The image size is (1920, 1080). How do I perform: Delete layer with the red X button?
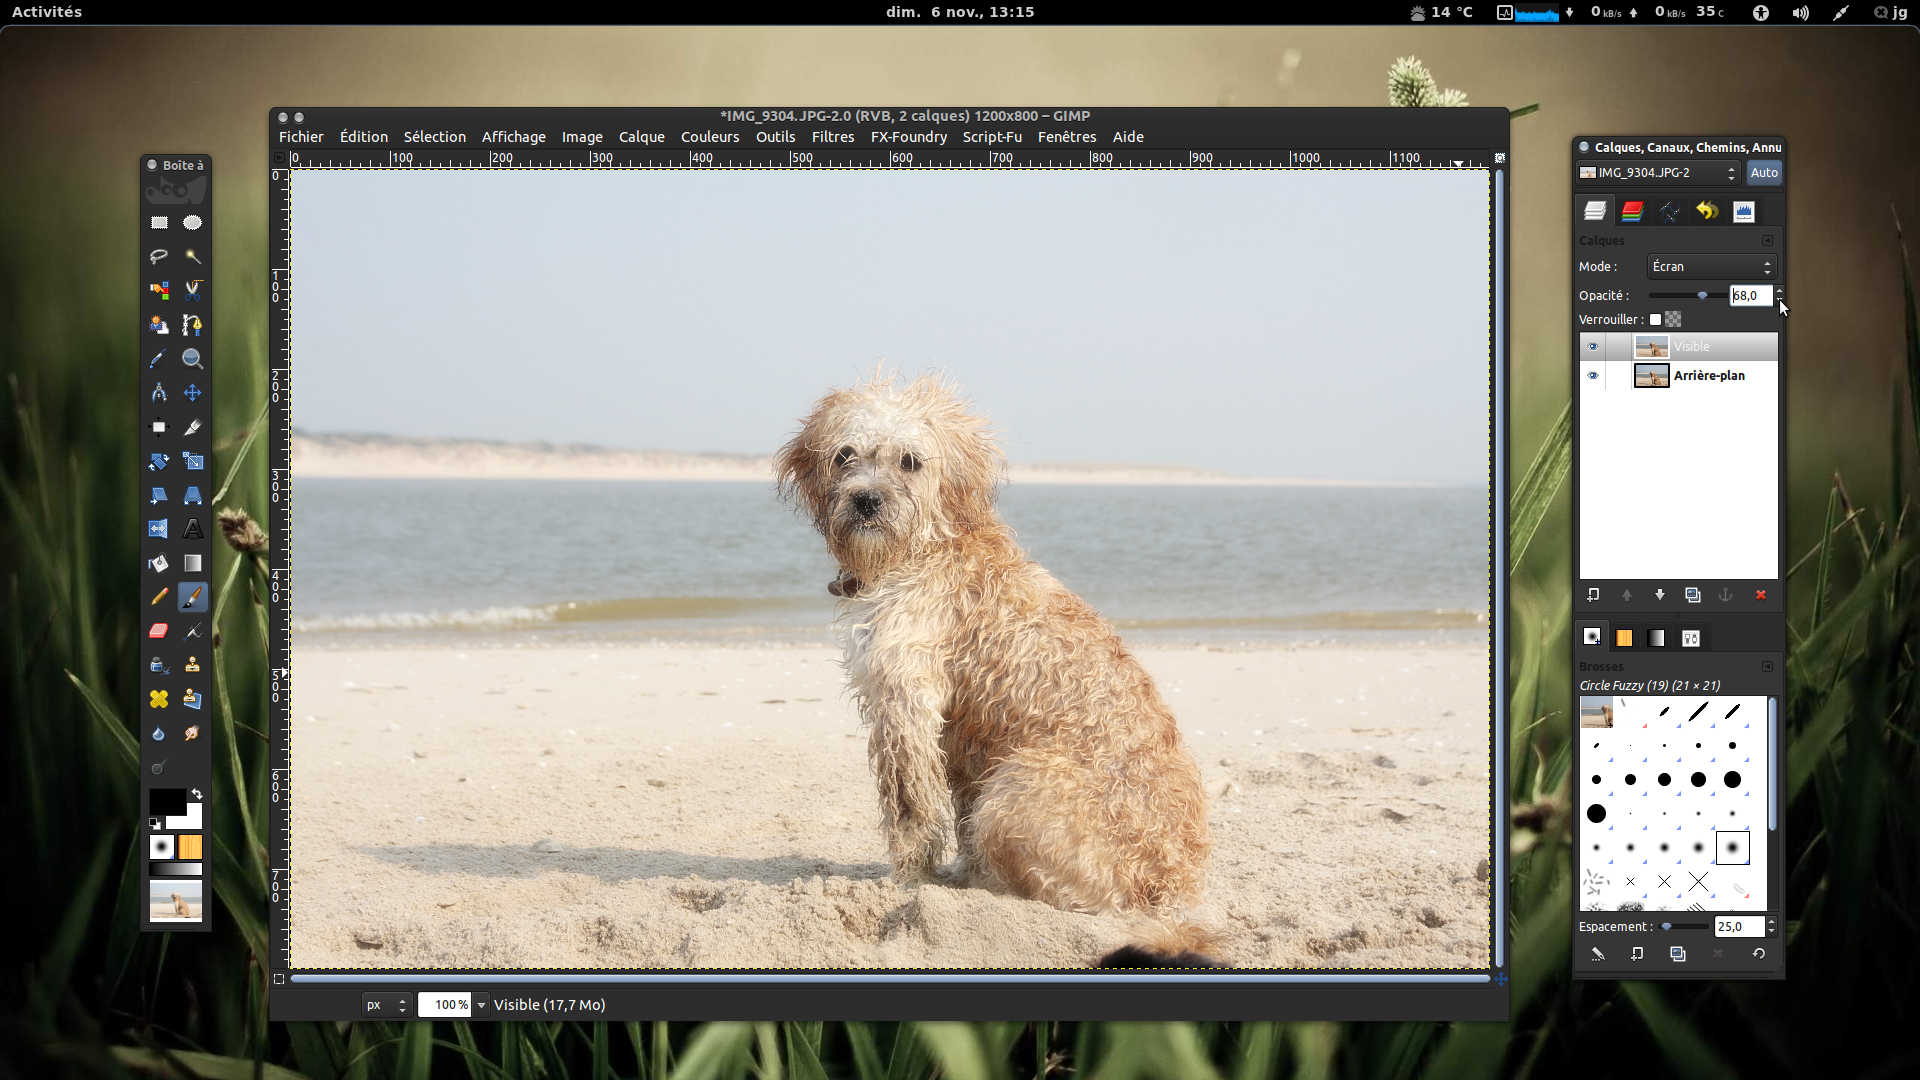click(x=1761, y=595)
